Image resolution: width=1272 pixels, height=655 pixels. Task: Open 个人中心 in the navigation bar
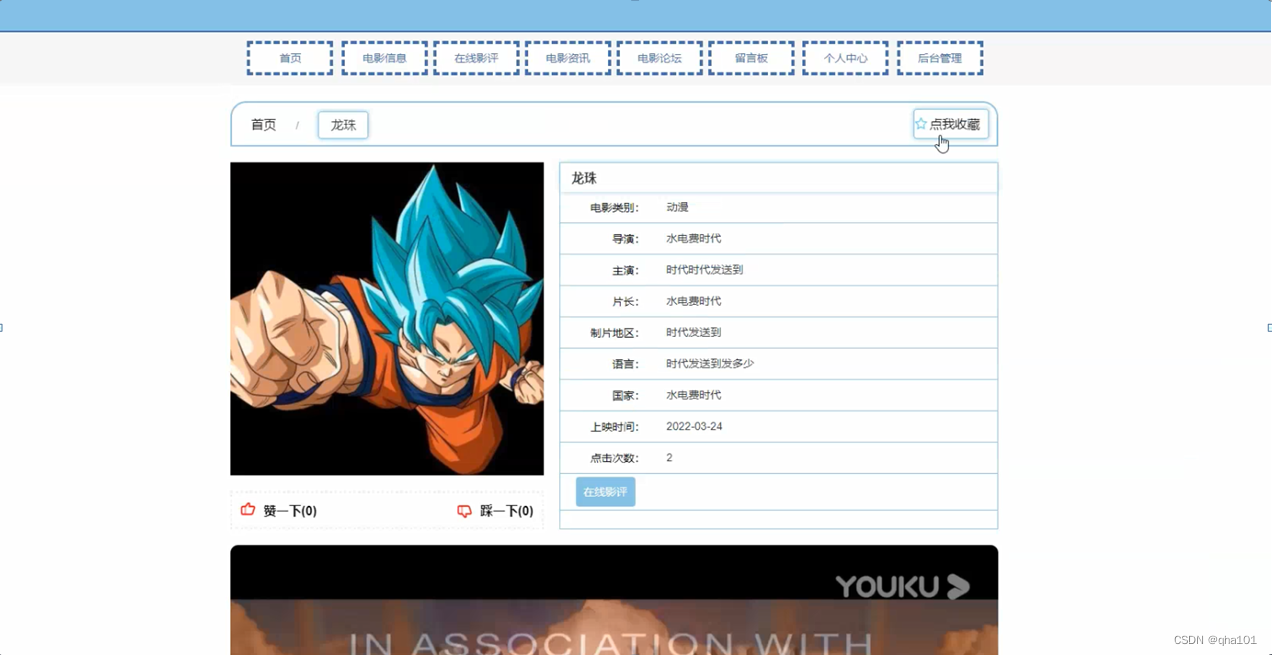tap(845, 58)
